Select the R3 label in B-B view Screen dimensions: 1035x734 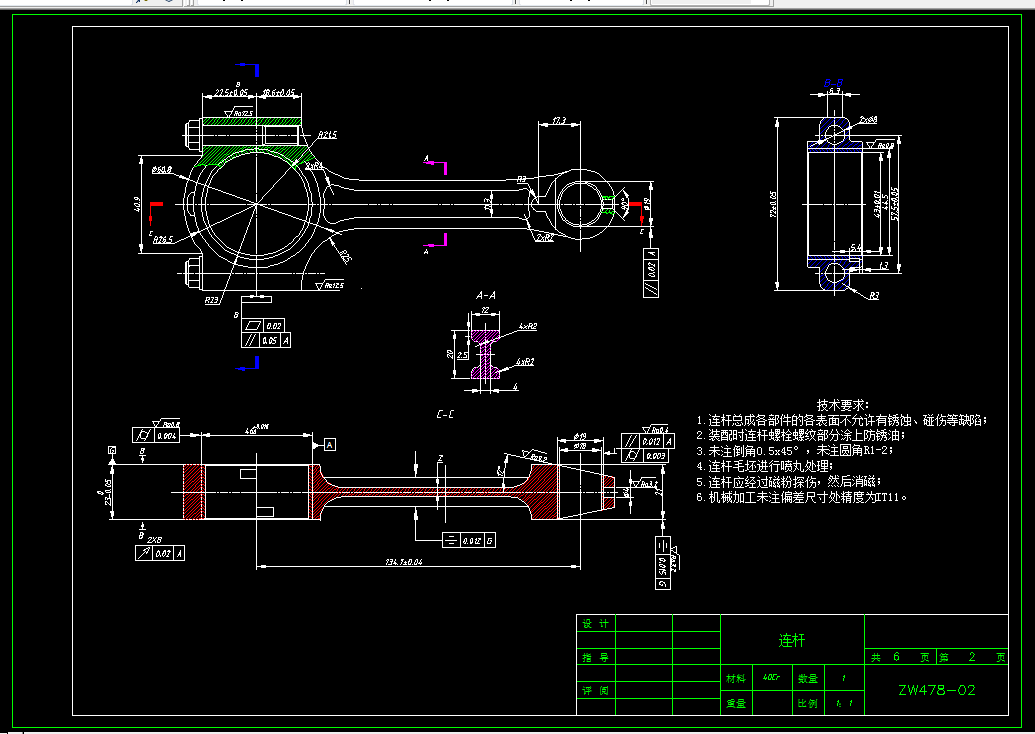coord(874,296)
